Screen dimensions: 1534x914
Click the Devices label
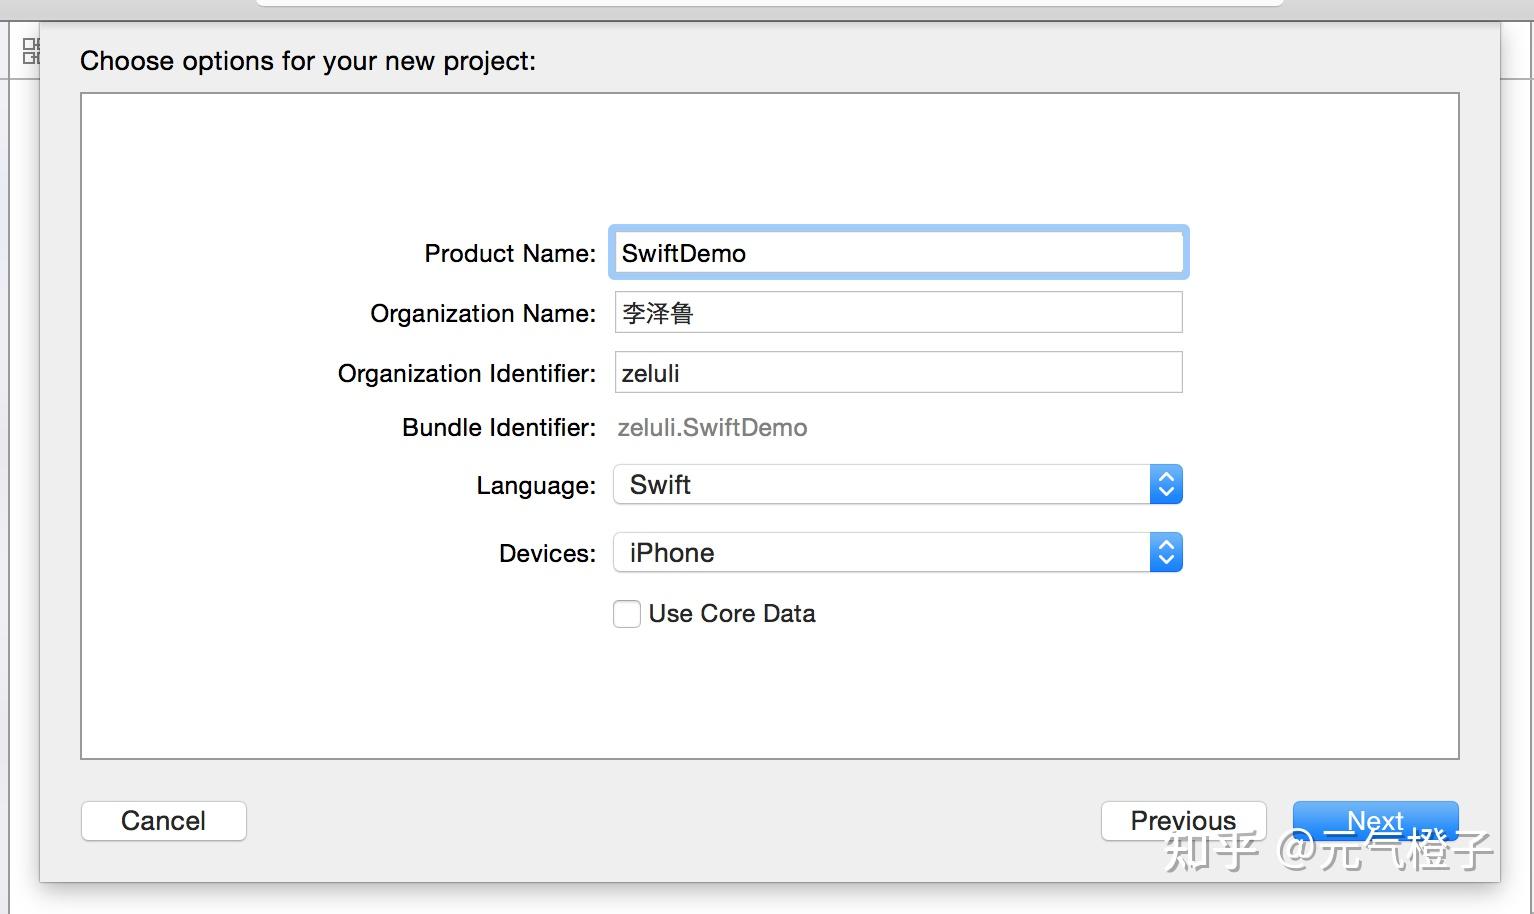tap(547, 554)
